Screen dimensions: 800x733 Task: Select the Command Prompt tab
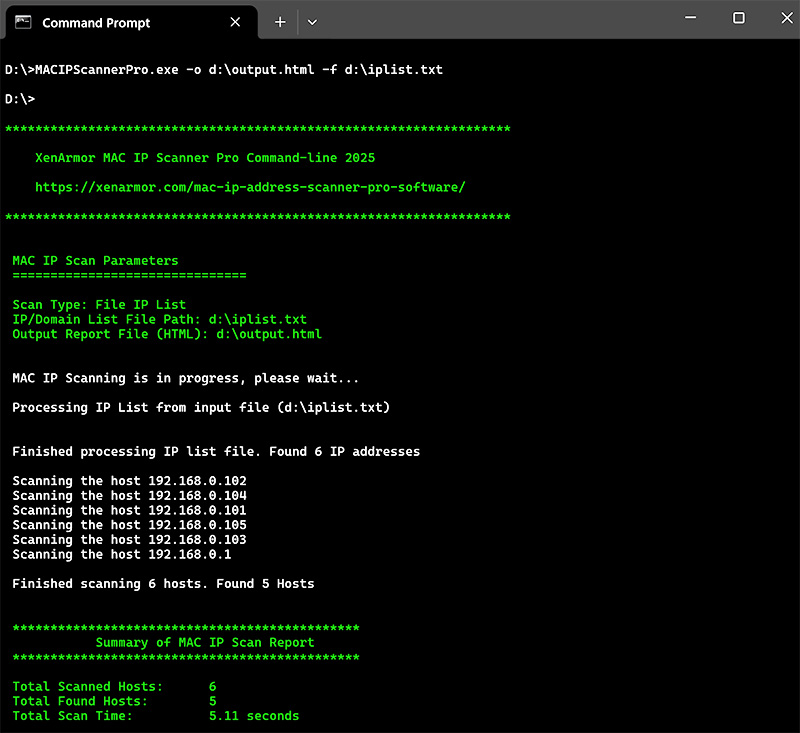(131, 22)
